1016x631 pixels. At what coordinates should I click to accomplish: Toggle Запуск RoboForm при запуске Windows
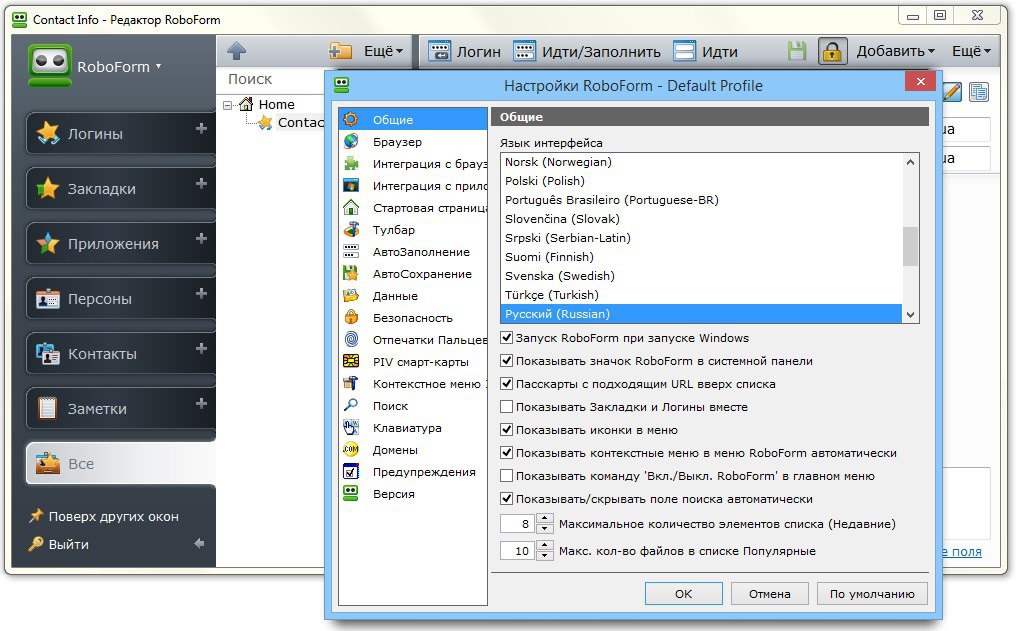507,338
